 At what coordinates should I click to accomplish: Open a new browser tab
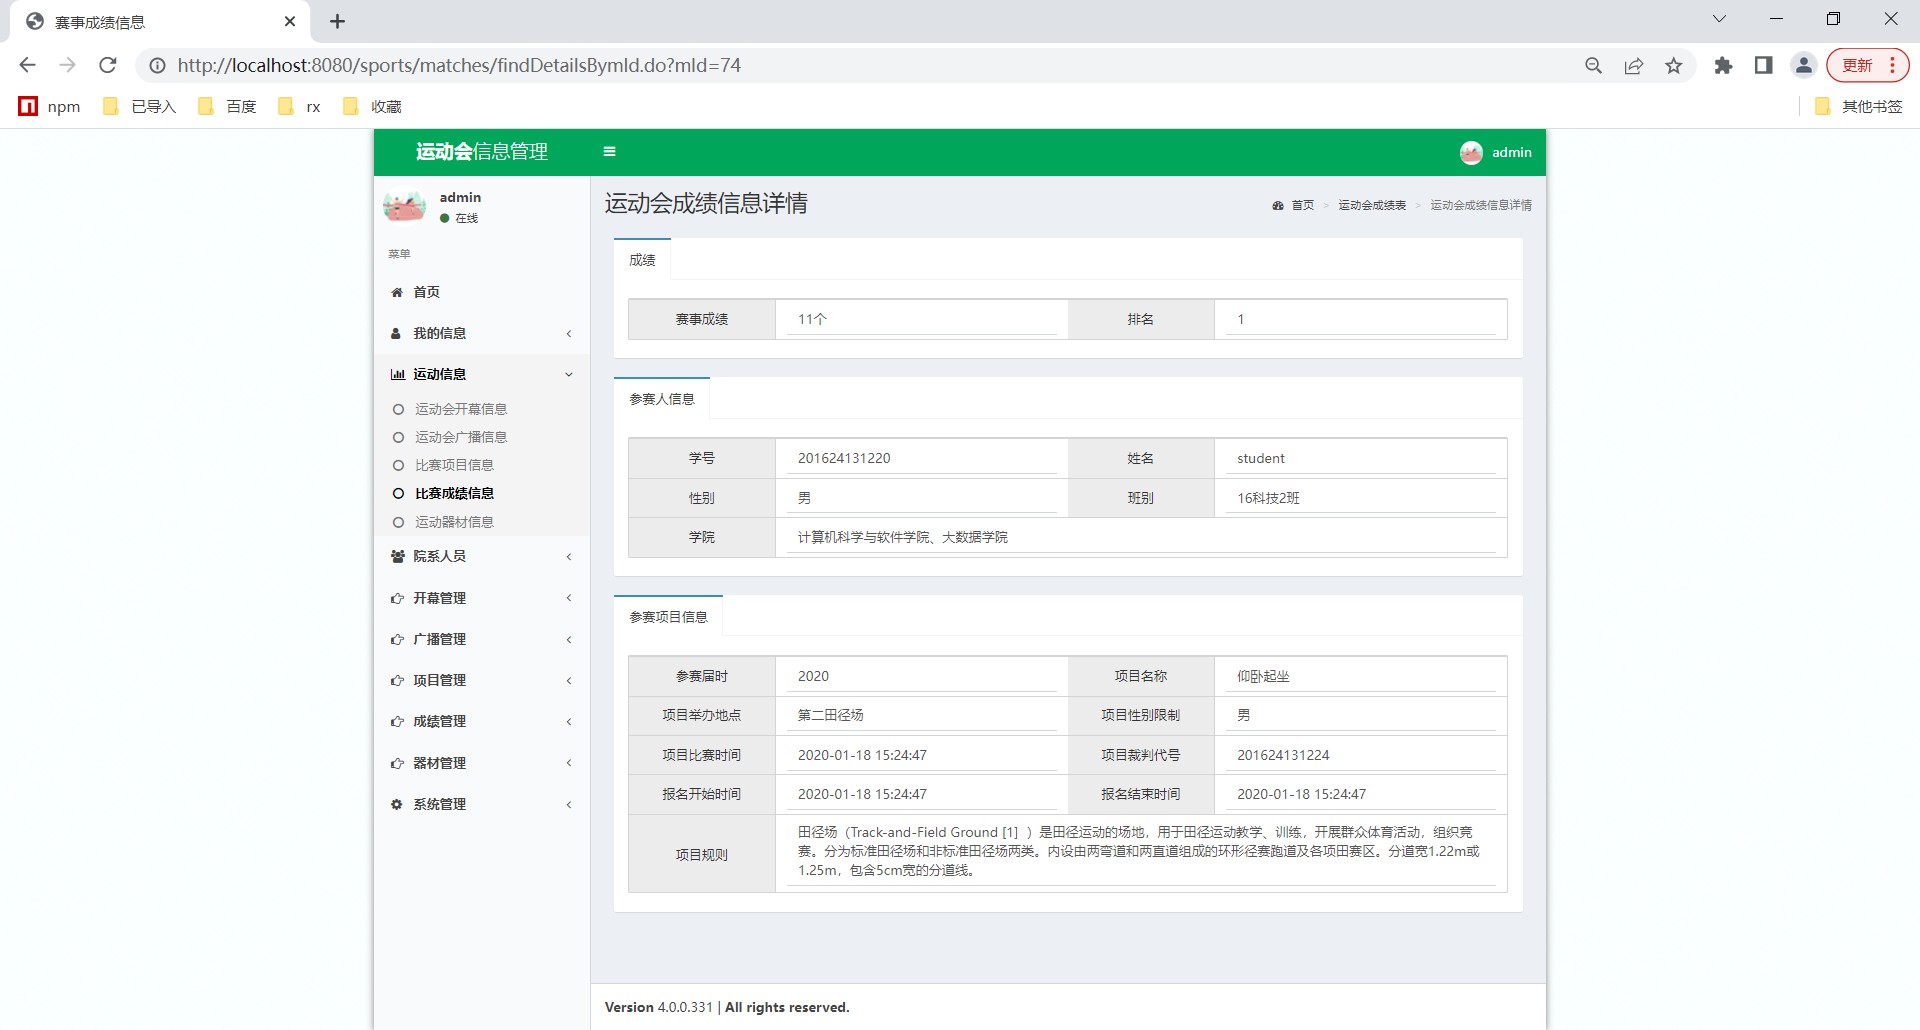tap(338, 21)
